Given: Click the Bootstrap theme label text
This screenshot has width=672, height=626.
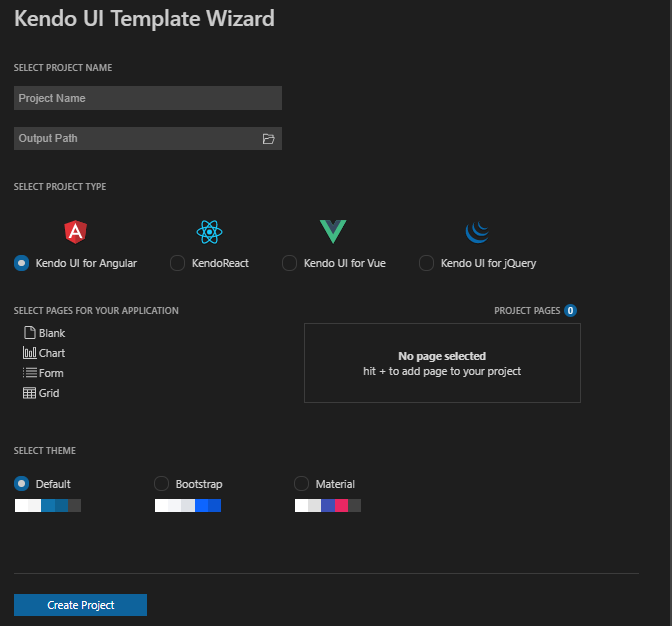Looking at the screenshot, I should pyautogui.click(x=199, y=484).
